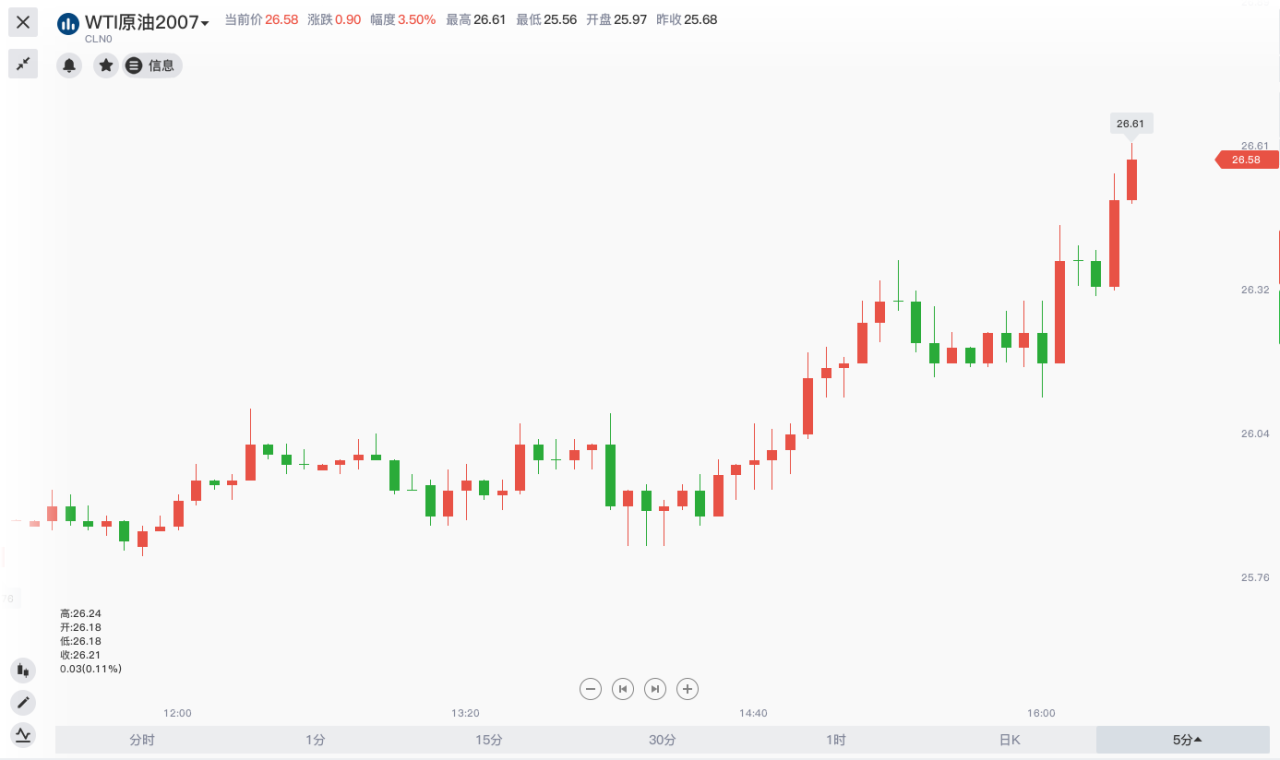Image resolution: width=1280 pixels, height=760 pixels.
Task: Zoom out the chart with minus button
Action: pyautogui.click(x=591, y=688)
